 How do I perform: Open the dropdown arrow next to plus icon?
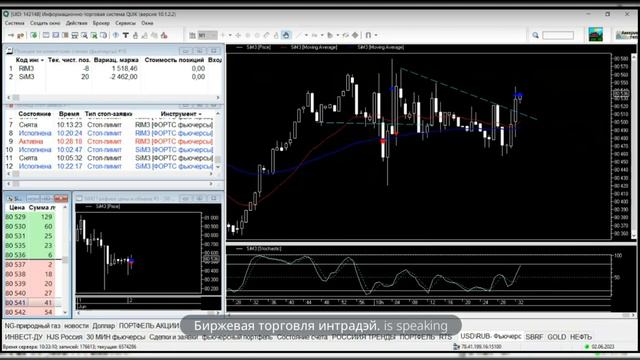click(x=230, y=36)
